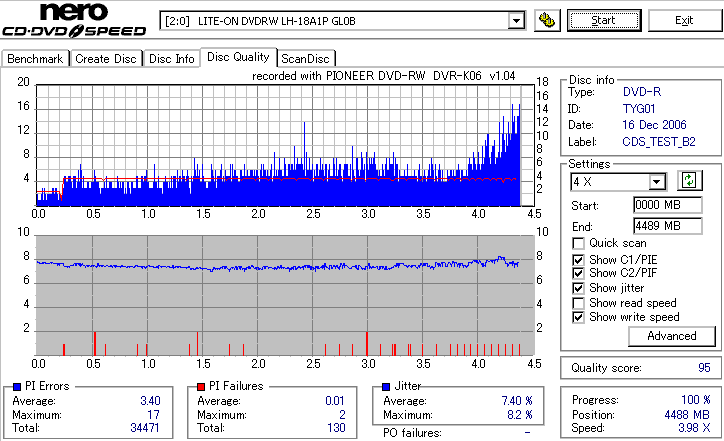
Task: Click Jitter maximum 8.2 %
Action: point(520,415)
